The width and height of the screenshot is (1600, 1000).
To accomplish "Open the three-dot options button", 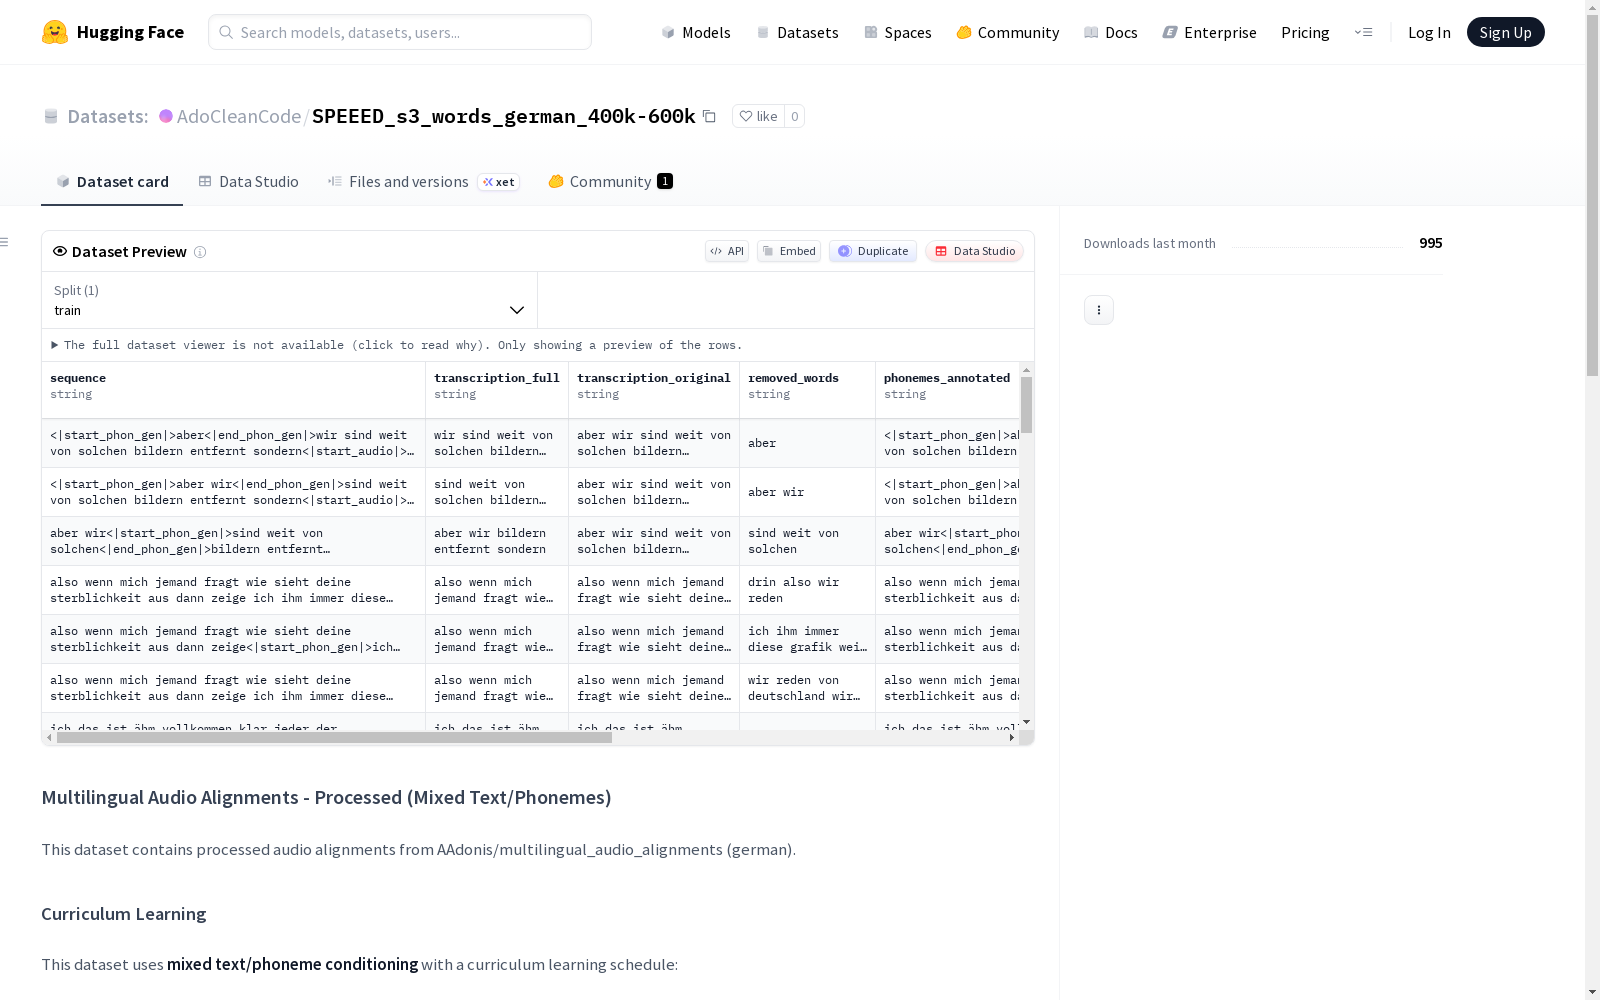I will 1099,310.
